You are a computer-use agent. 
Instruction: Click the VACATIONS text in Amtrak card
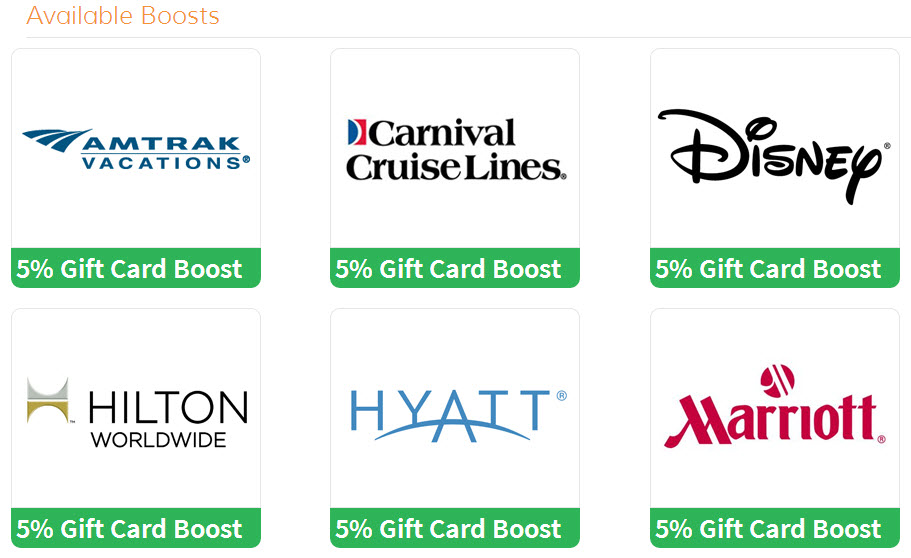tap(163, 162)
